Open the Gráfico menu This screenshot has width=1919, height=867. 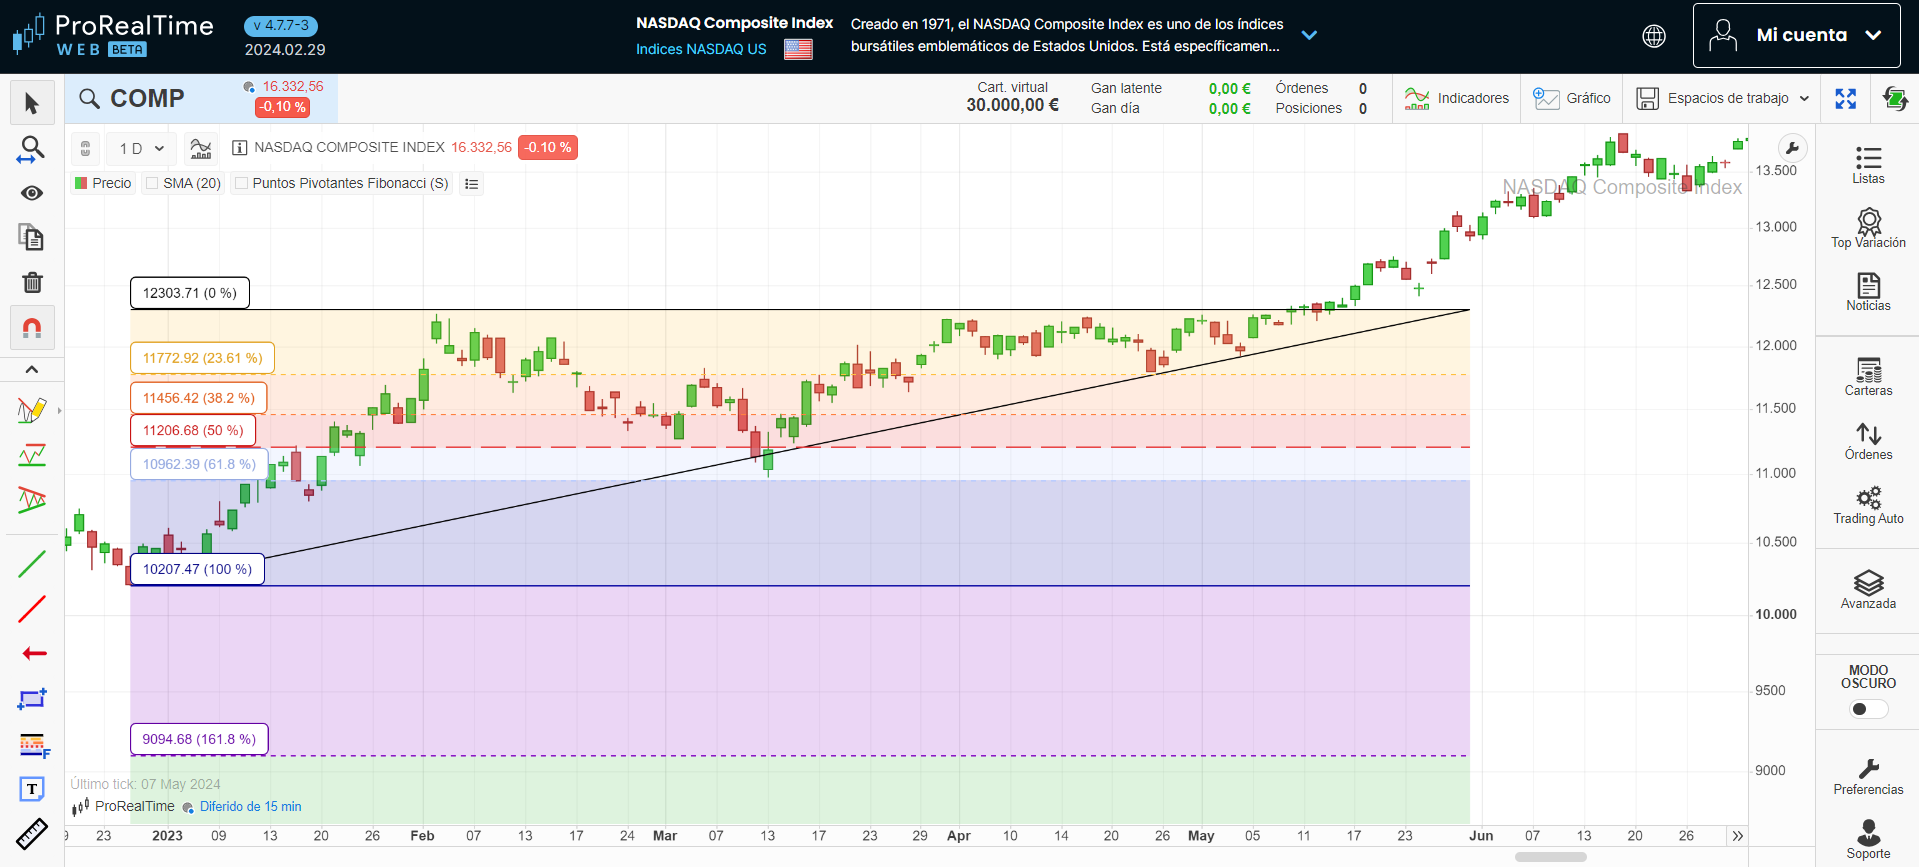pos(1572,98)
